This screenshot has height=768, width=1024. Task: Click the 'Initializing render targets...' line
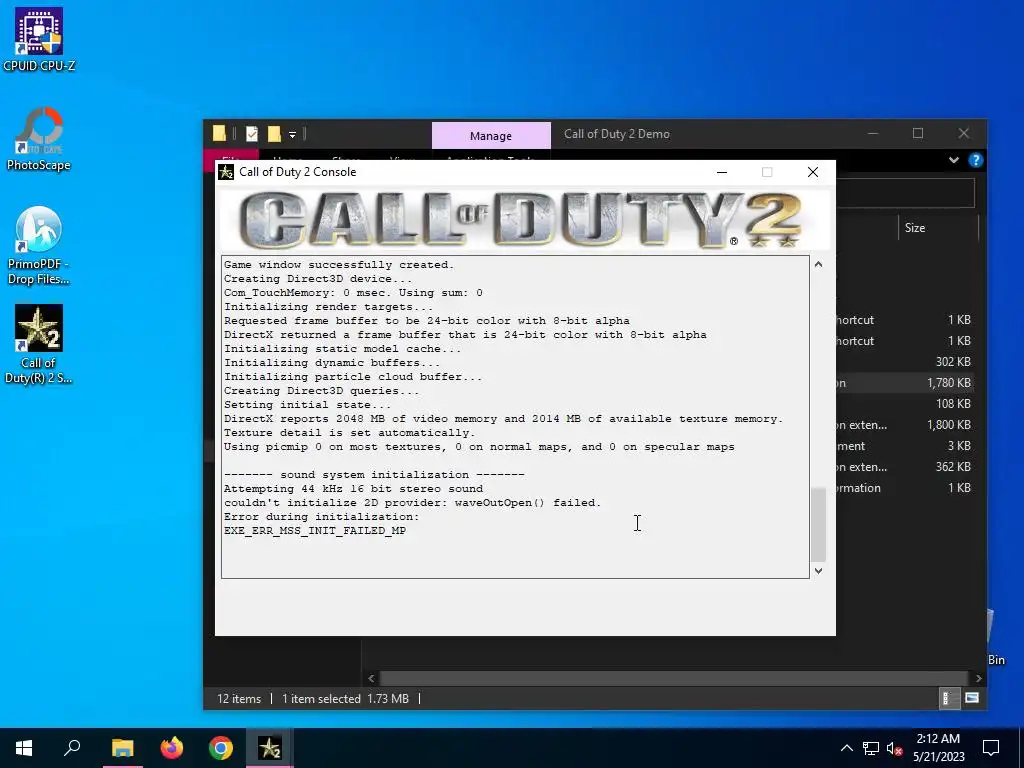[x=328, y=307]
